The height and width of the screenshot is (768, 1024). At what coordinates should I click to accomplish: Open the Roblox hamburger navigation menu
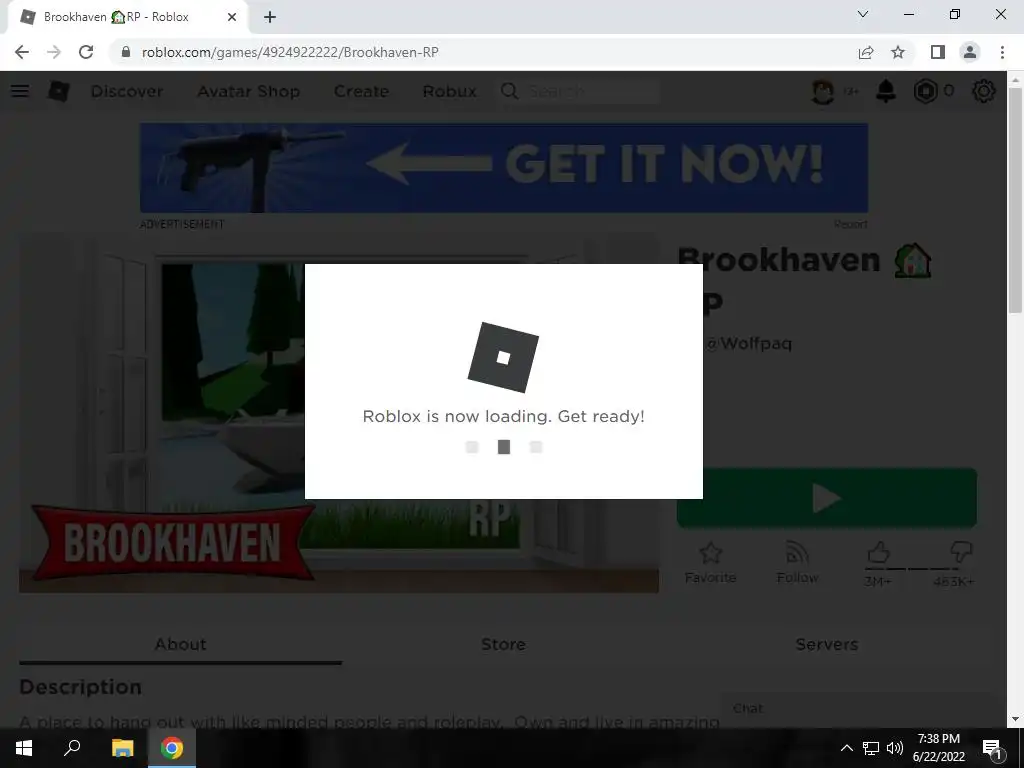[x=20, y=91]
